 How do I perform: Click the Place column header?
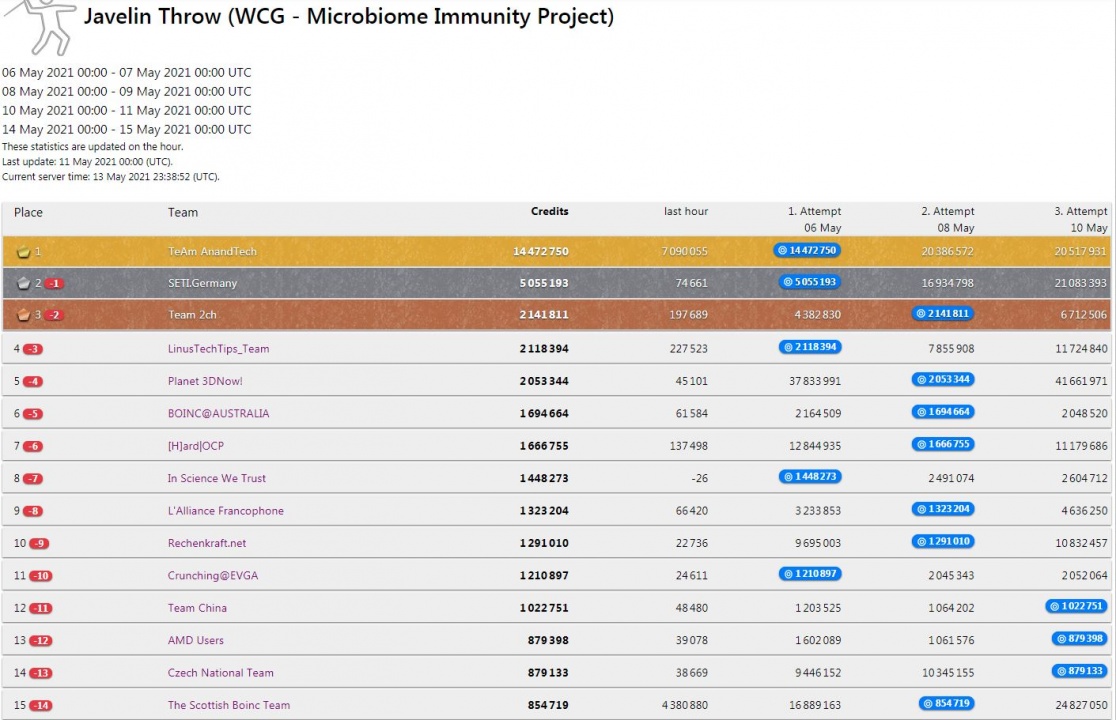click(28, 213)
